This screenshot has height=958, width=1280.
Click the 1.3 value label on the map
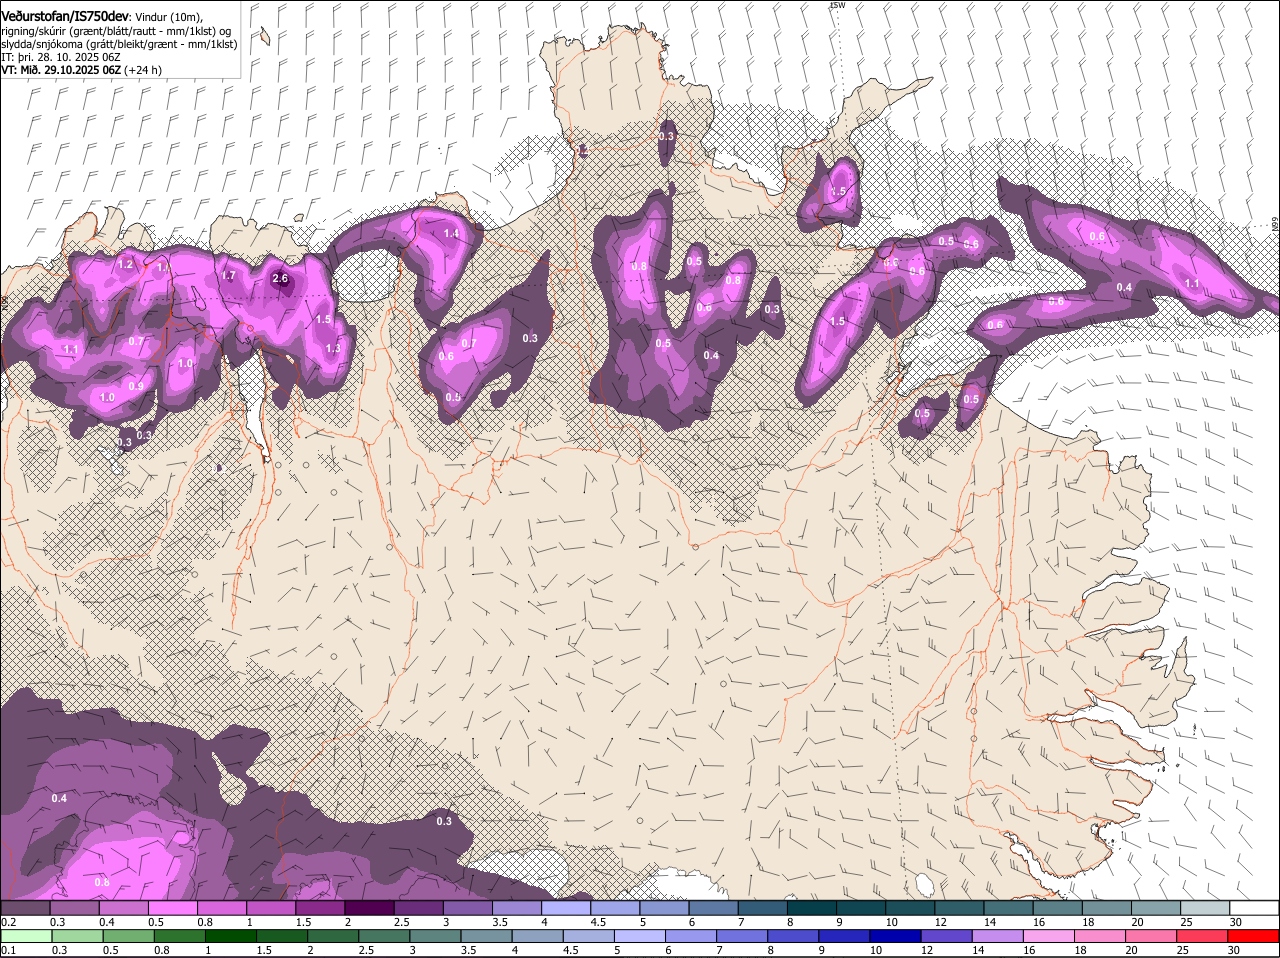[333, 348]
